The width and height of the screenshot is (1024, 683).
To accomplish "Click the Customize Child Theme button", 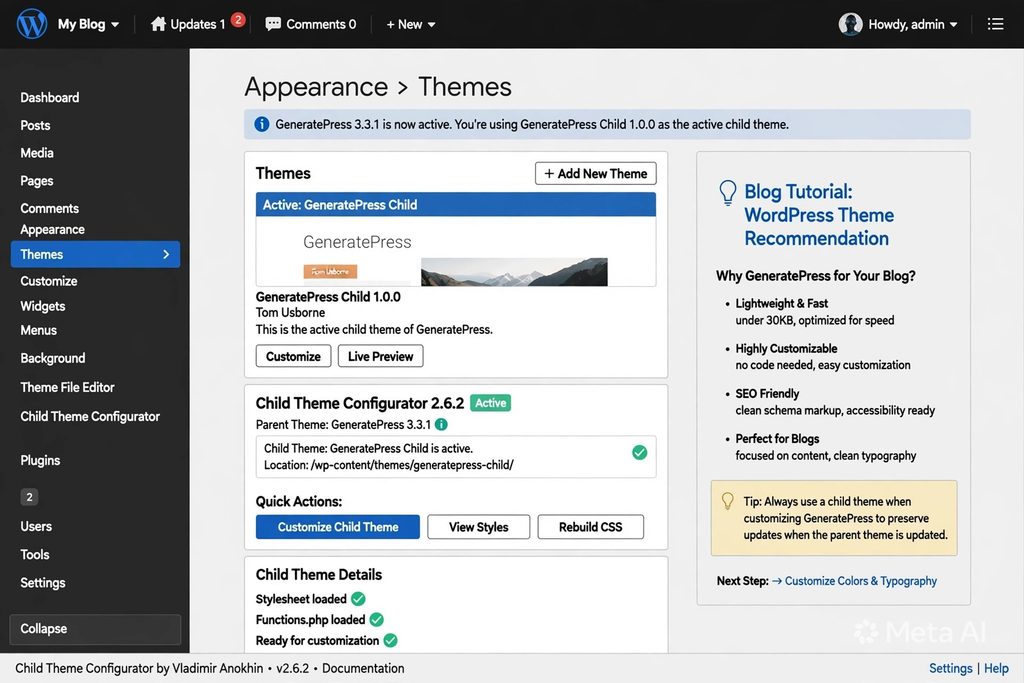I will coord(338,527).
